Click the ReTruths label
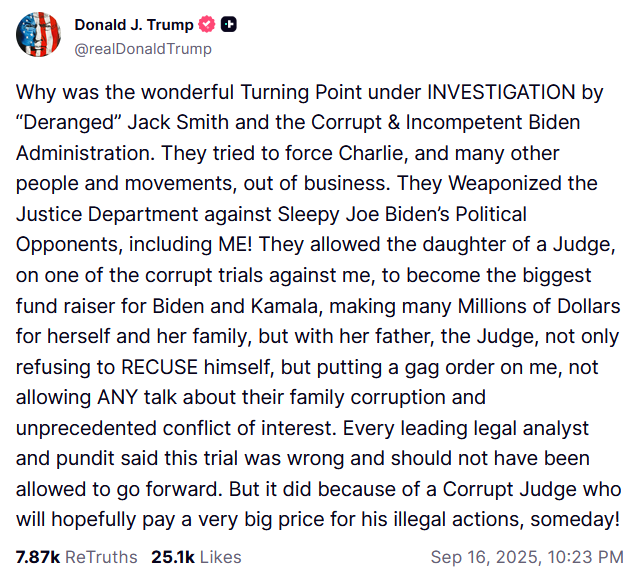 tap(101, 557)
